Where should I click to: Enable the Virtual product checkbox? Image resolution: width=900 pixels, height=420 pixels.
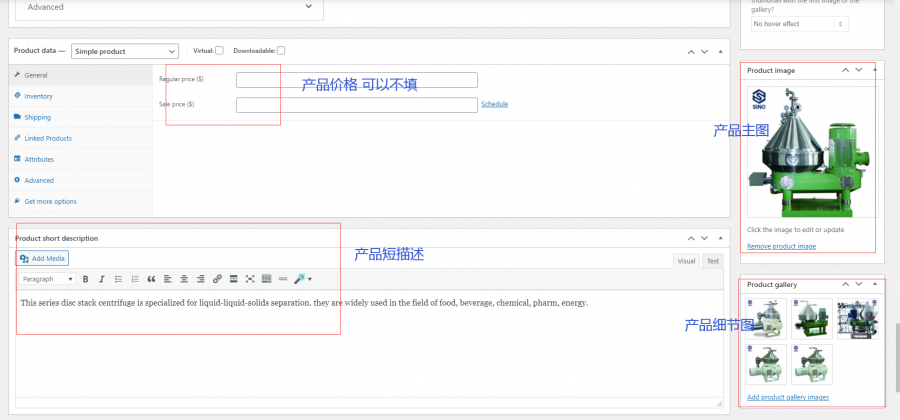click(219, 50)
